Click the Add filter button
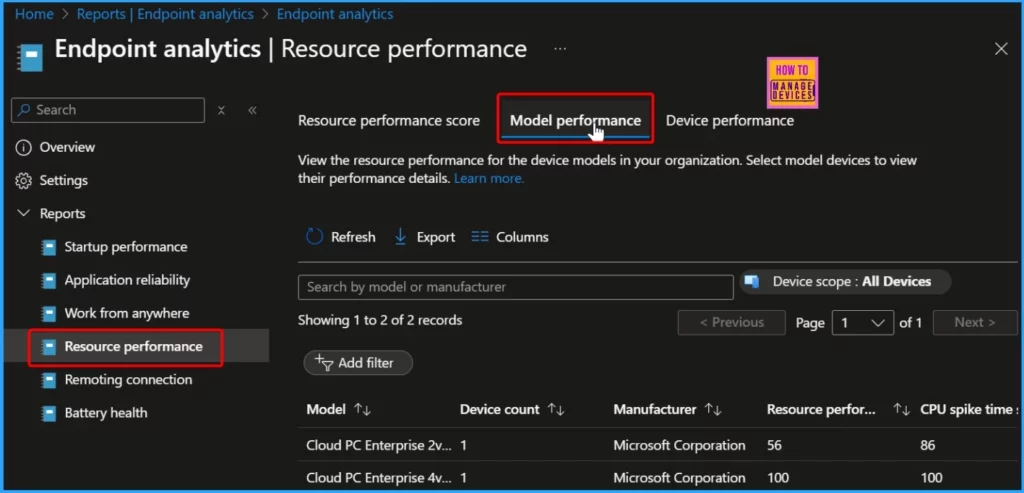This screenshot has height=493, width=1024. [x=358, y=363]
